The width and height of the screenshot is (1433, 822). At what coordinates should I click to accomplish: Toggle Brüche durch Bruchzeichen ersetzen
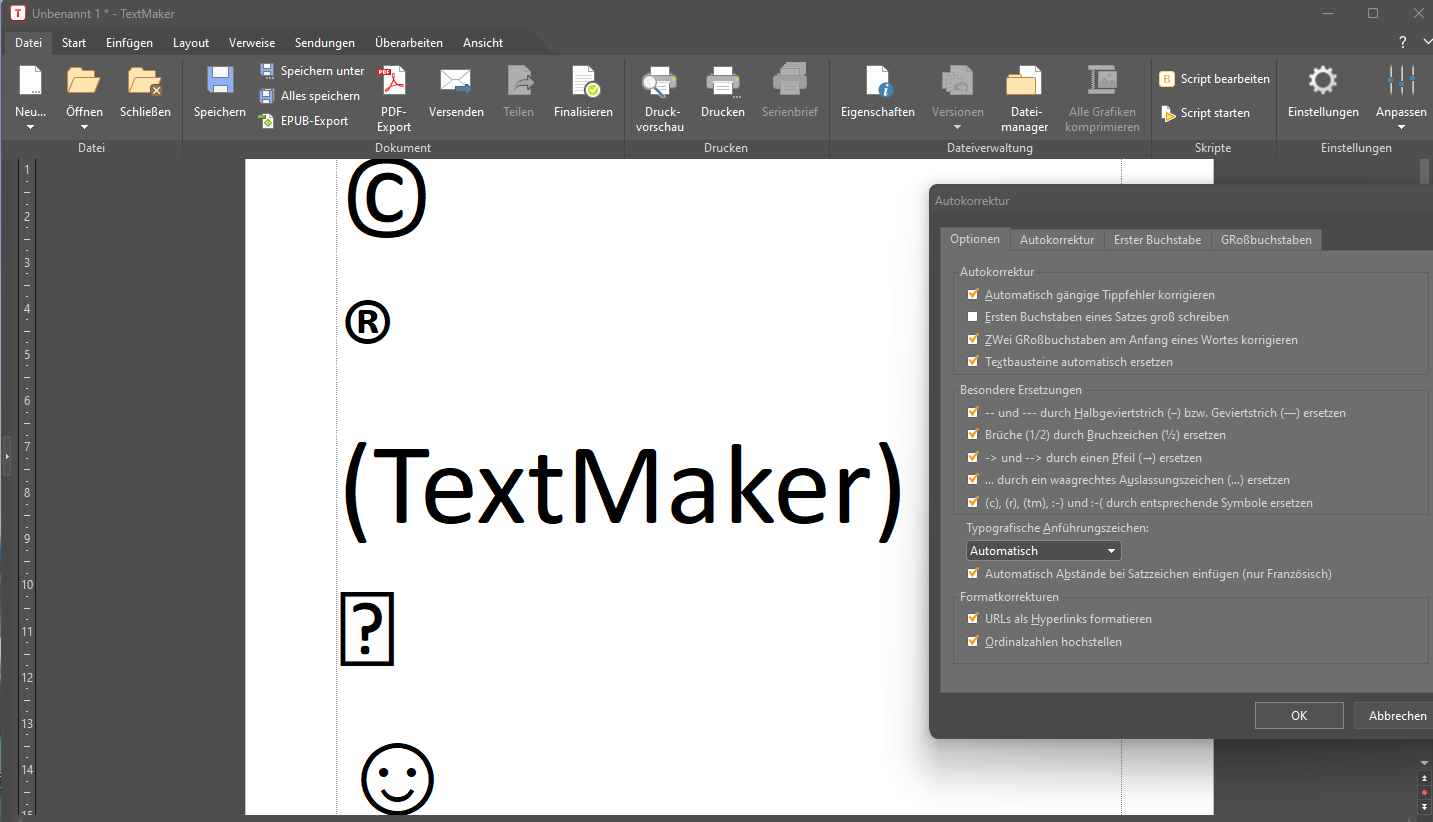(972, 435)
